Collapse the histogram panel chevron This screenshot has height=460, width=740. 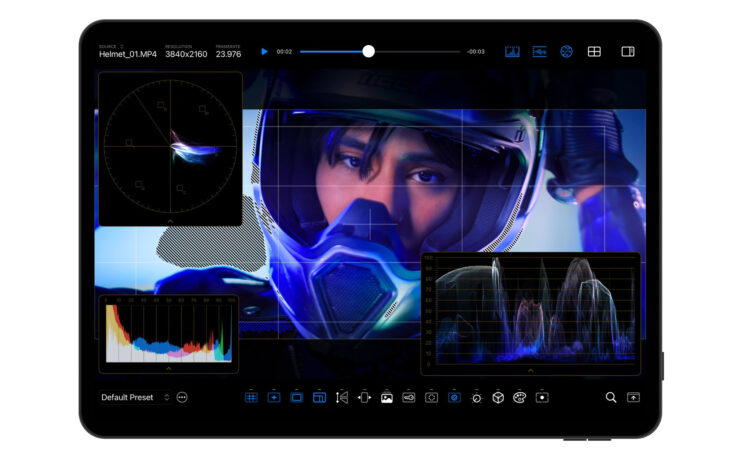(168, 368)
